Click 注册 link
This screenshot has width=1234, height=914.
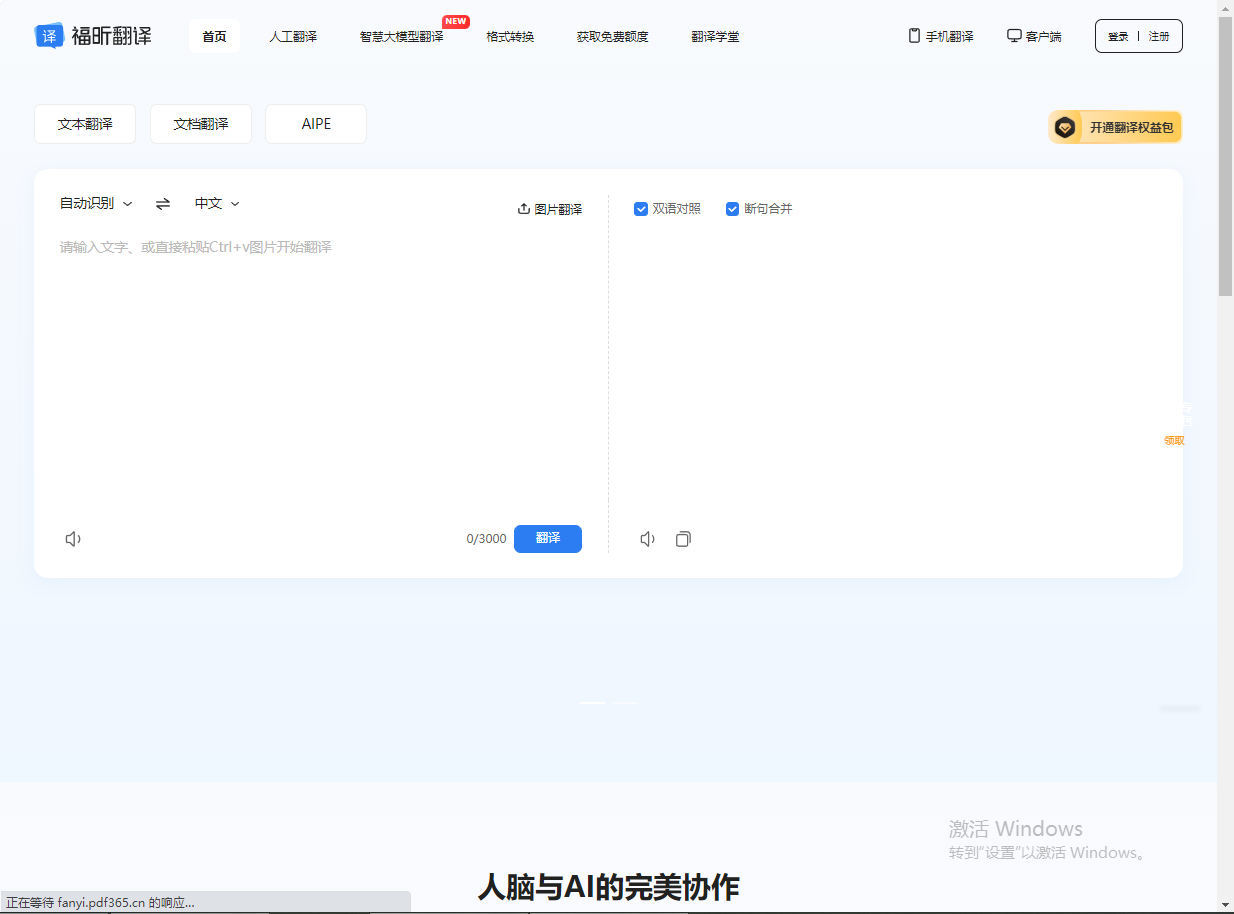pos(1159,36)
